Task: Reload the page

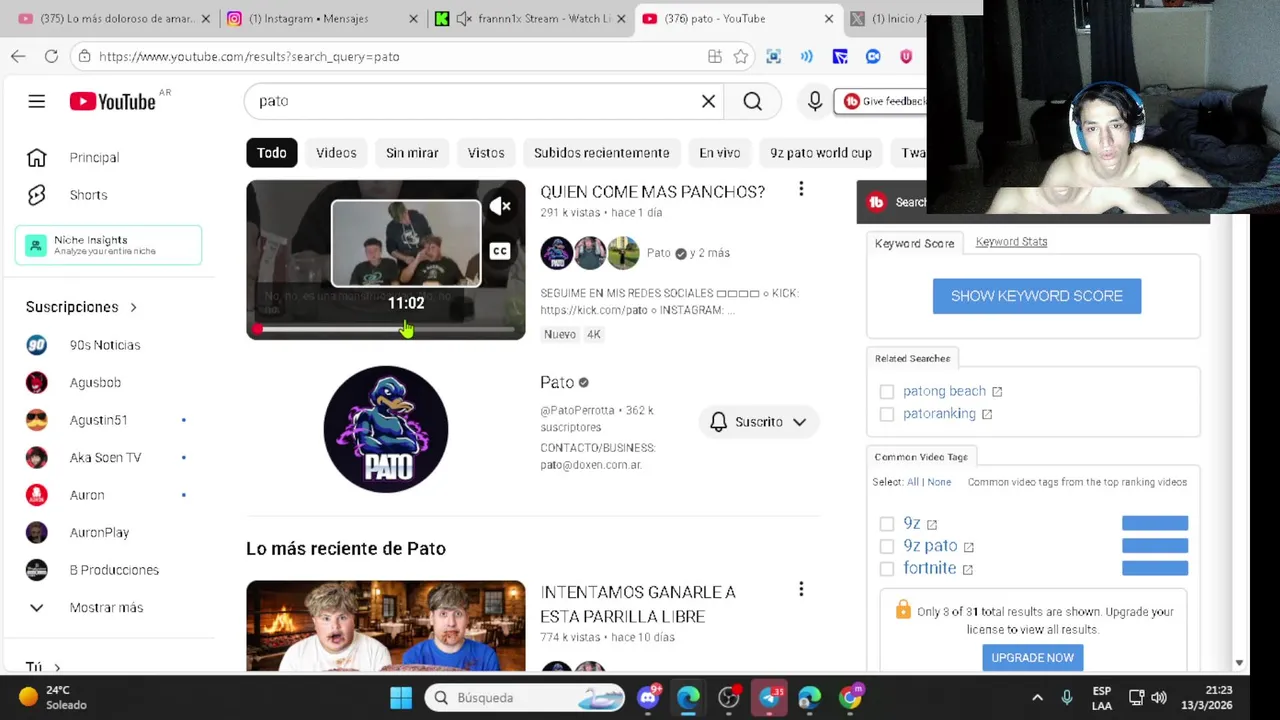Action: point(51,56)
